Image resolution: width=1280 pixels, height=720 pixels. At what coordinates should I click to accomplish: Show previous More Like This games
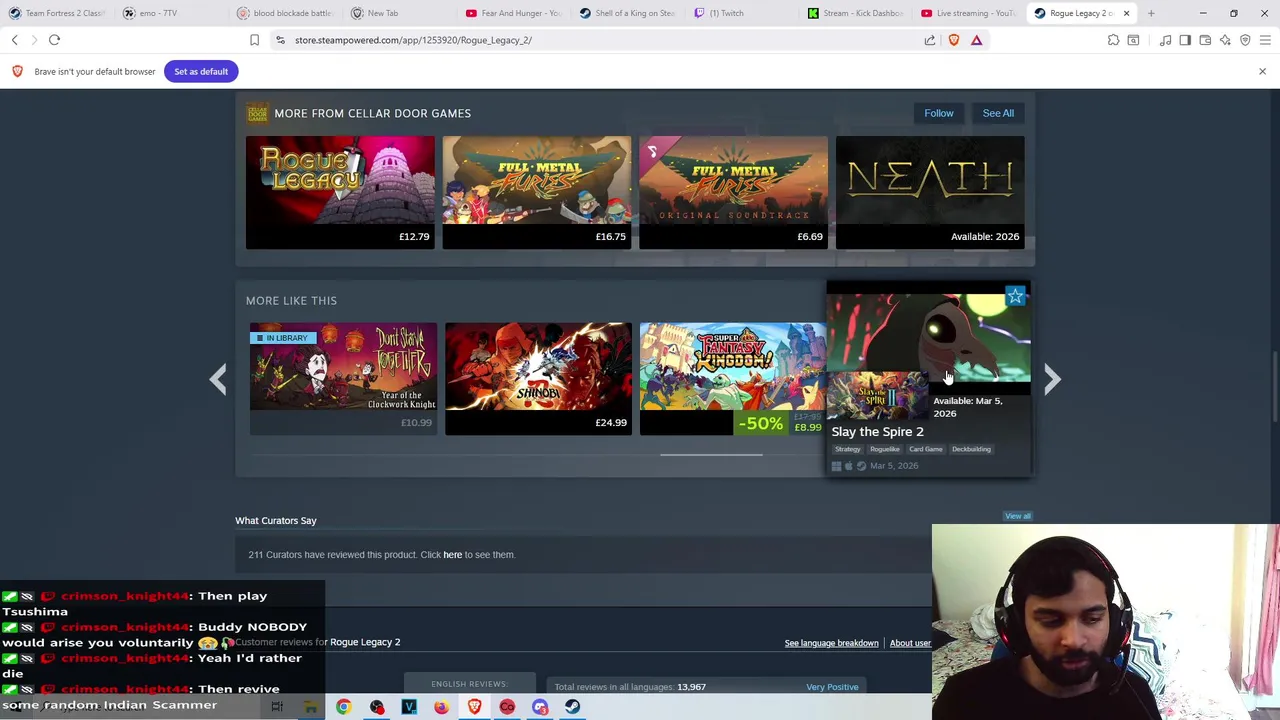[x=218, y=379]
